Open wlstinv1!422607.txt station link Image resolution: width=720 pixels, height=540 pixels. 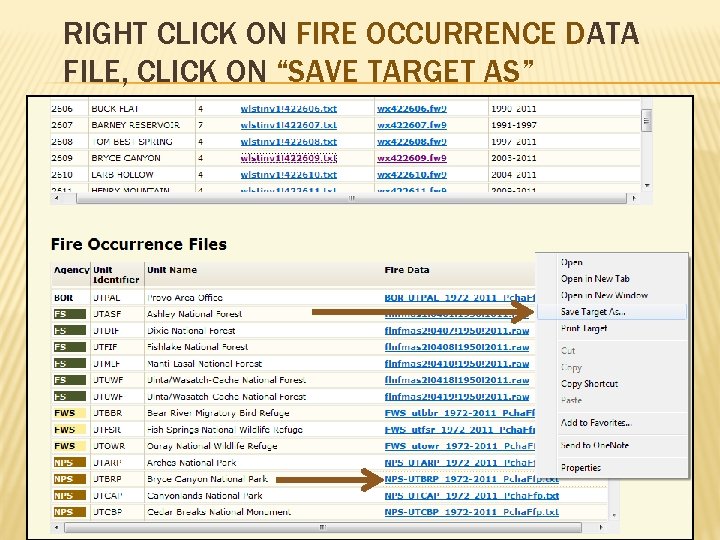tap(288, 125)
